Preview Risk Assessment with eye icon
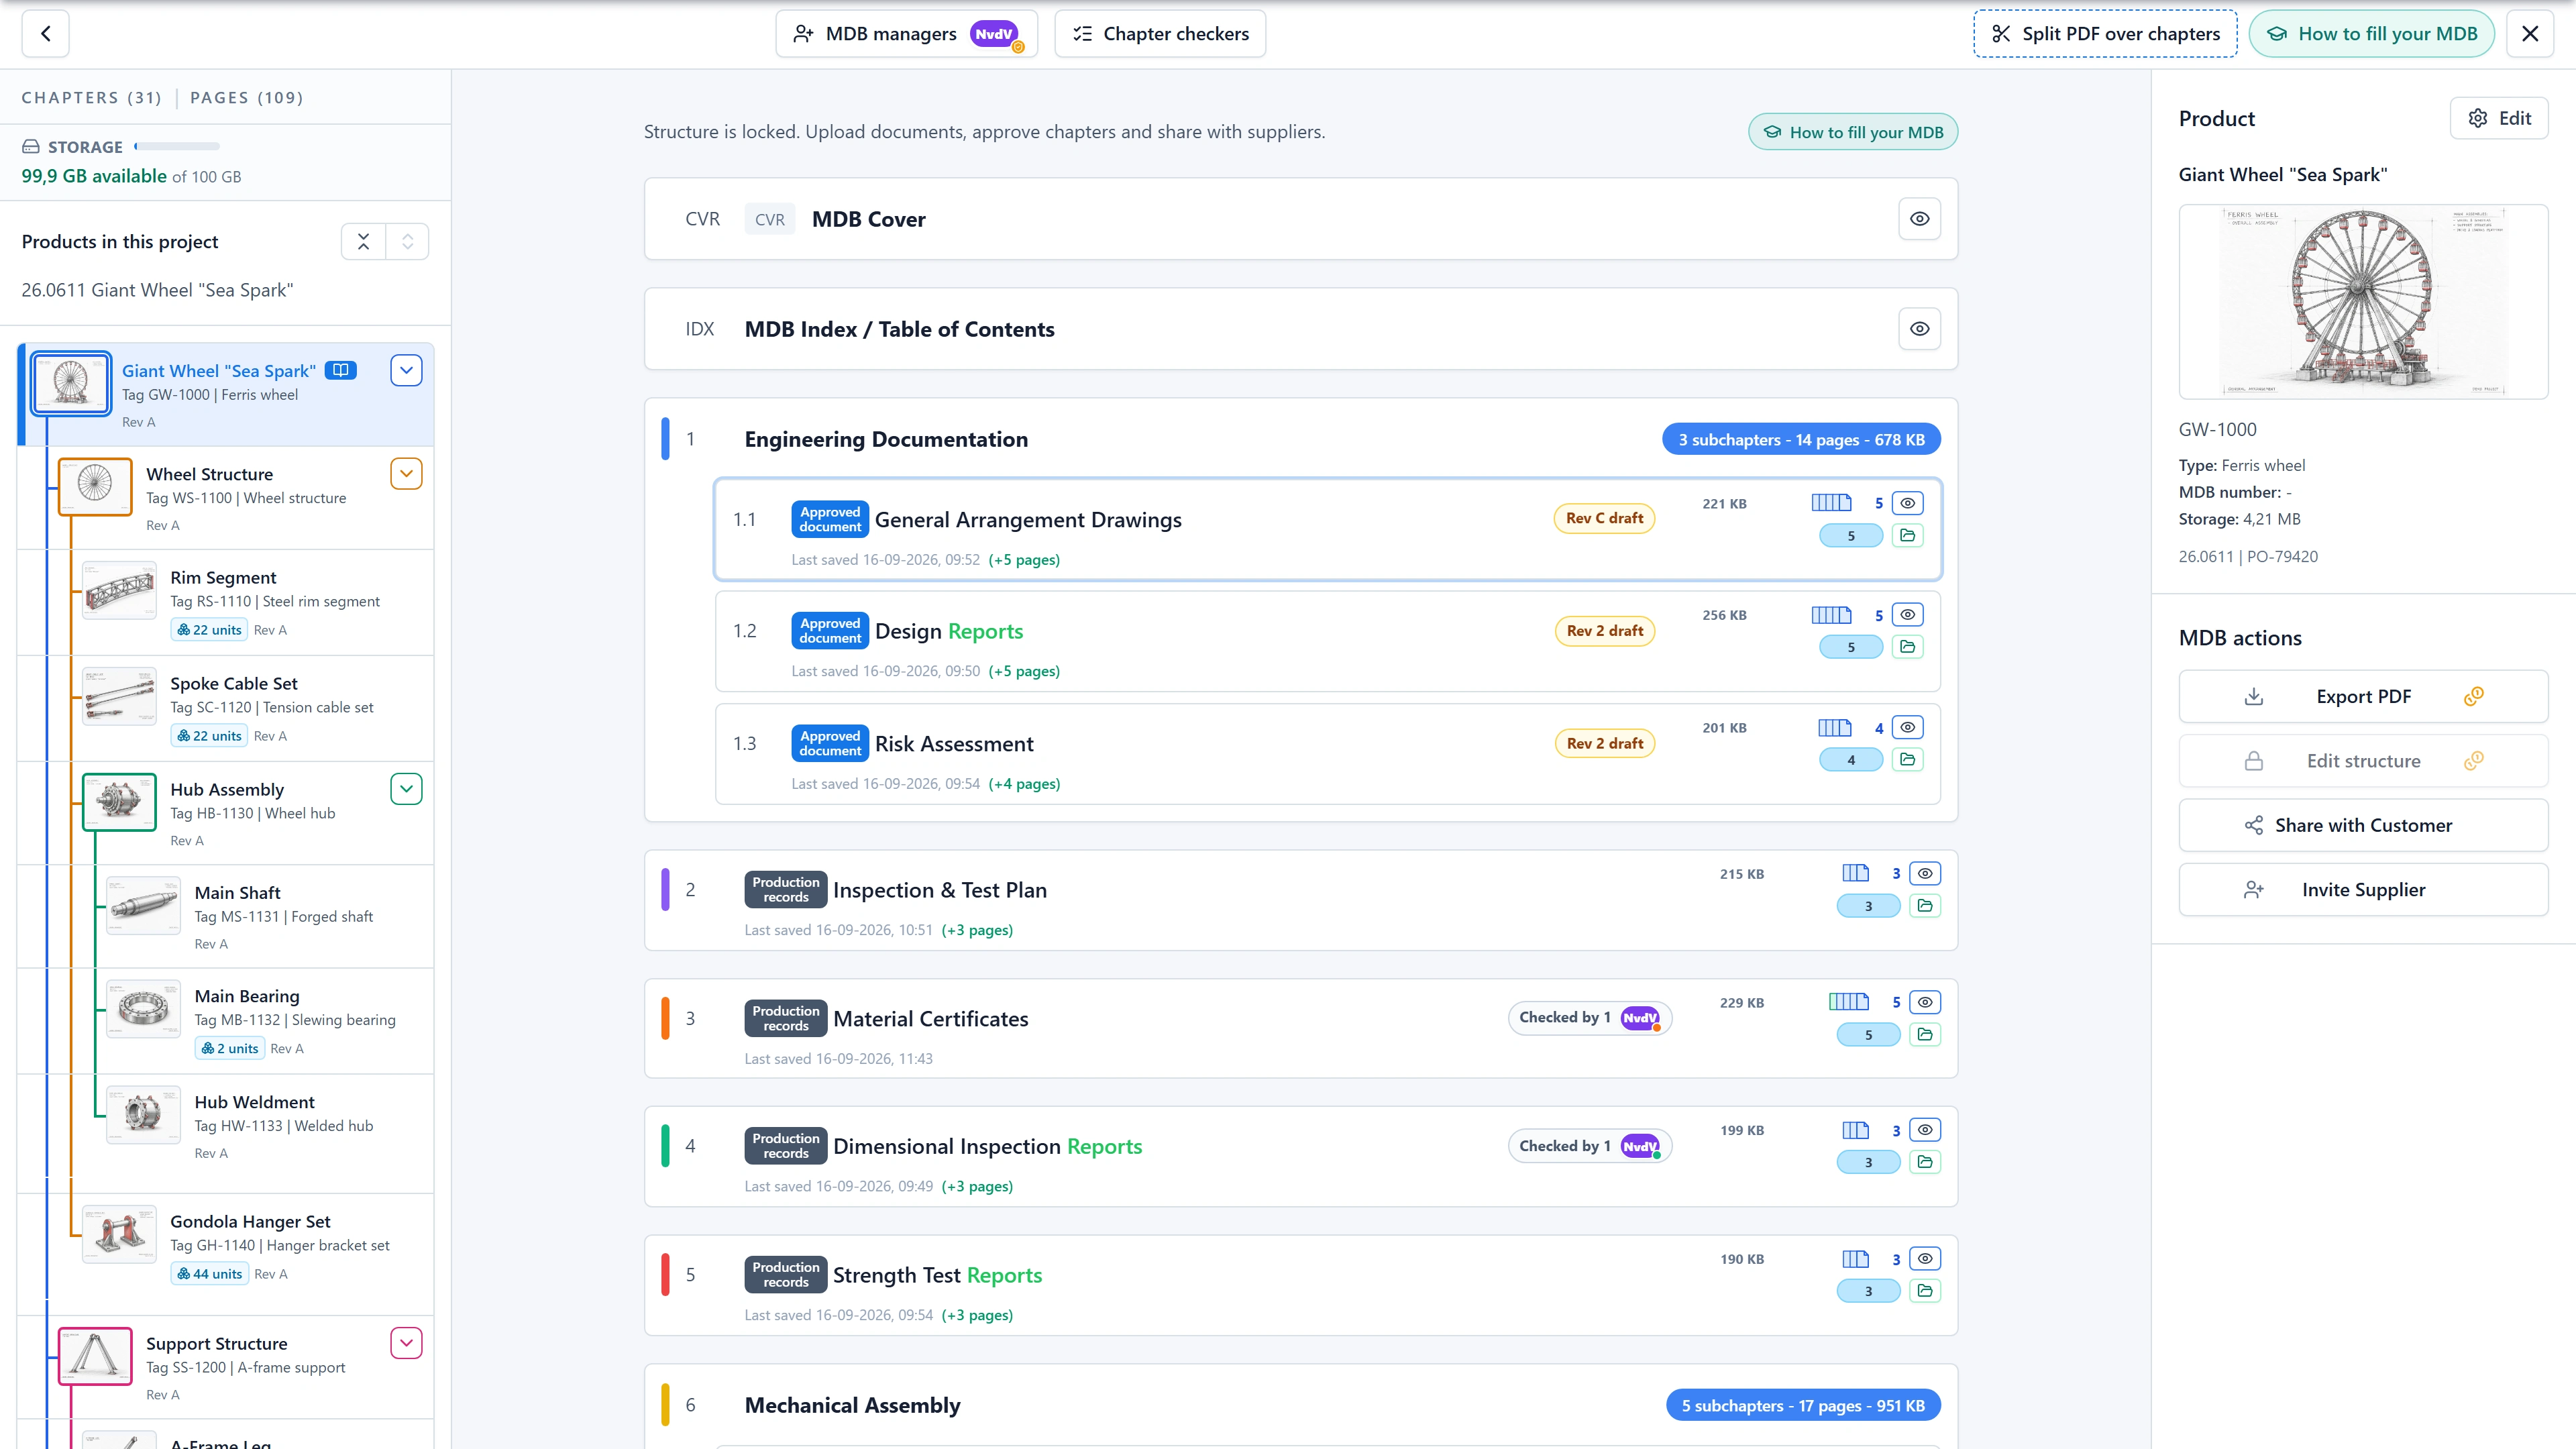 [1907, 727]
